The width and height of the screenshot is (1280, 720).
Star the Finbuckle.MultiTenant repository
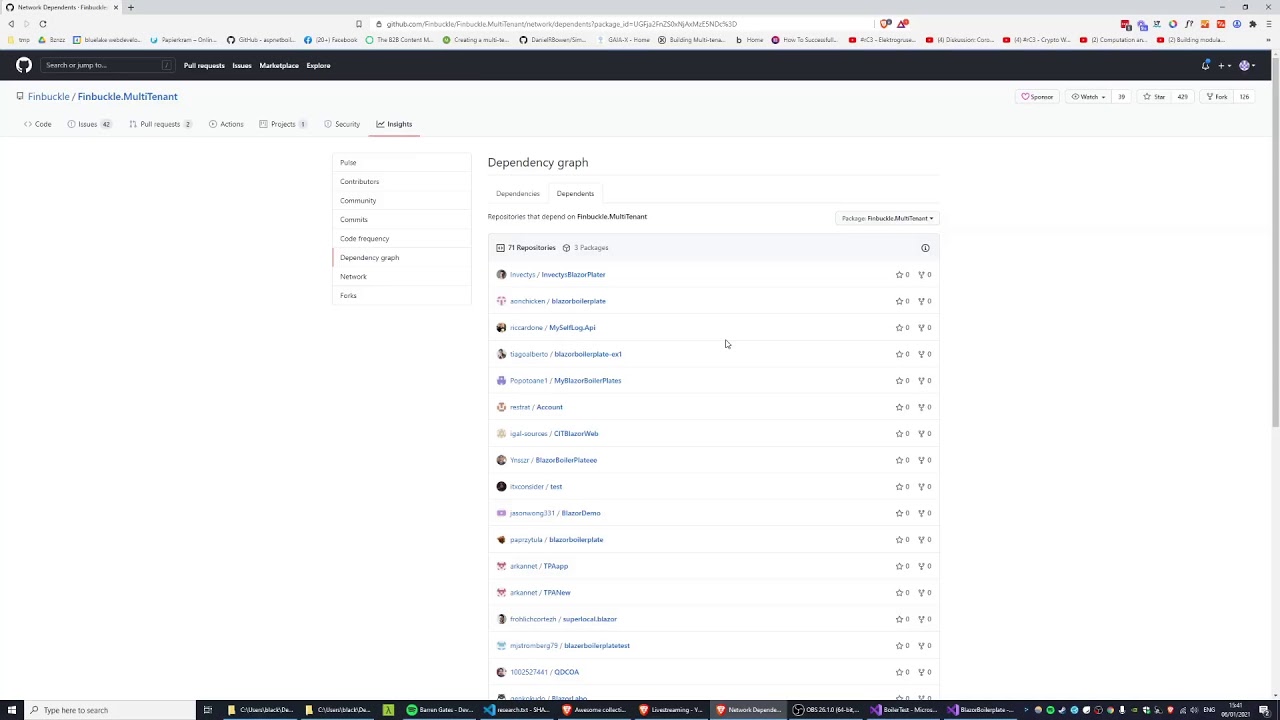(x=1155, y=97)
